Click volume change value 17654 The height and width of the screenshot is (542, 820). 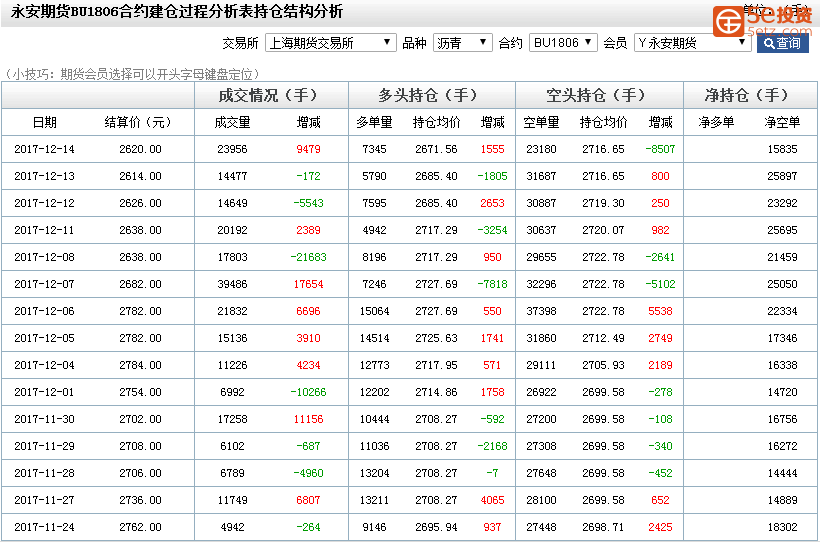(x=308, y=284)
